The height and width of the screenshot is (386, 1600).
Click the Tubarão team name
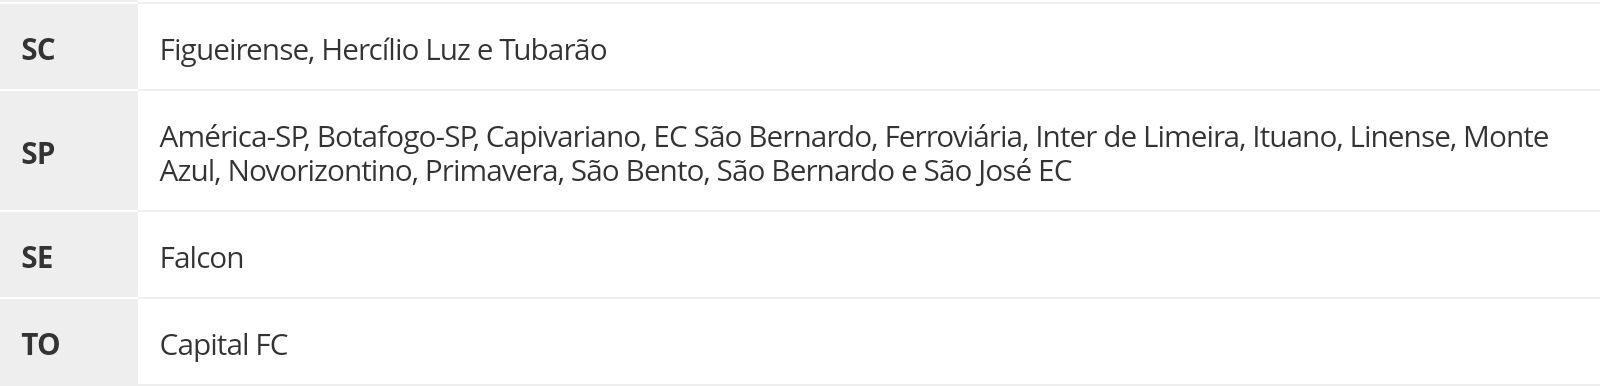pyautogui.click(x=553, y=50)
